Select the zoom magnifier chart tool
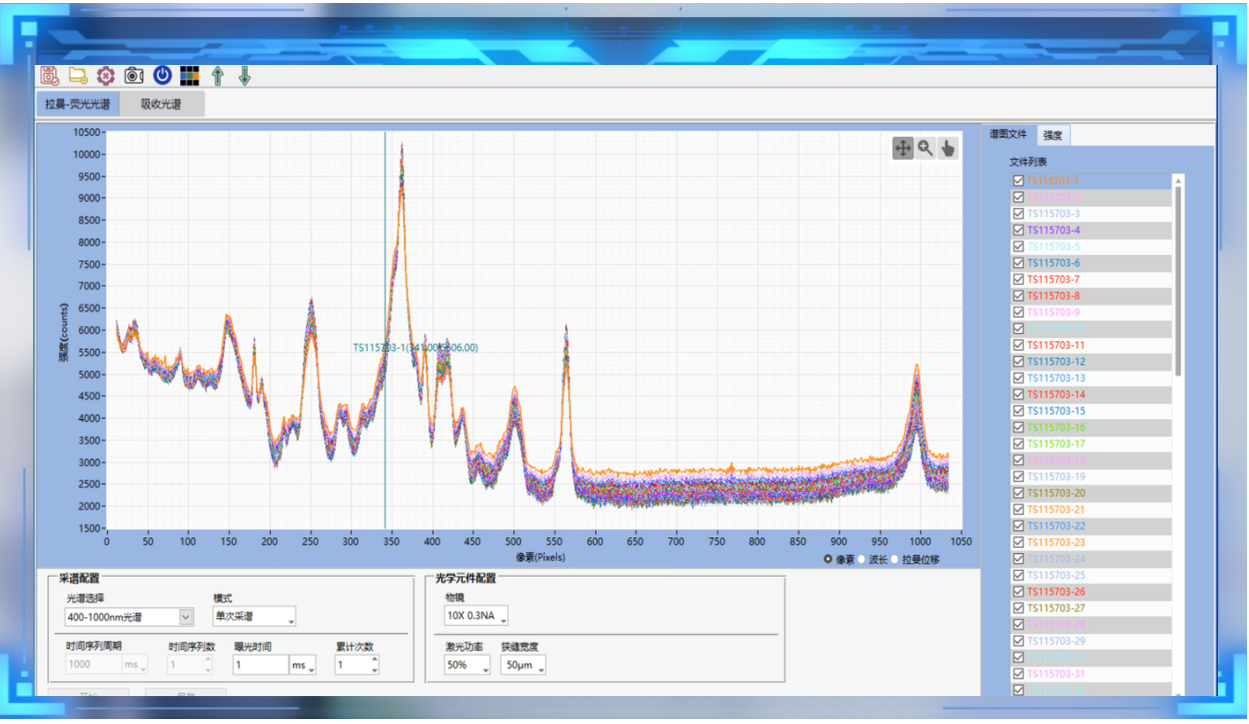The width and height of the screenshot is (1249, 724). [925, 148]
